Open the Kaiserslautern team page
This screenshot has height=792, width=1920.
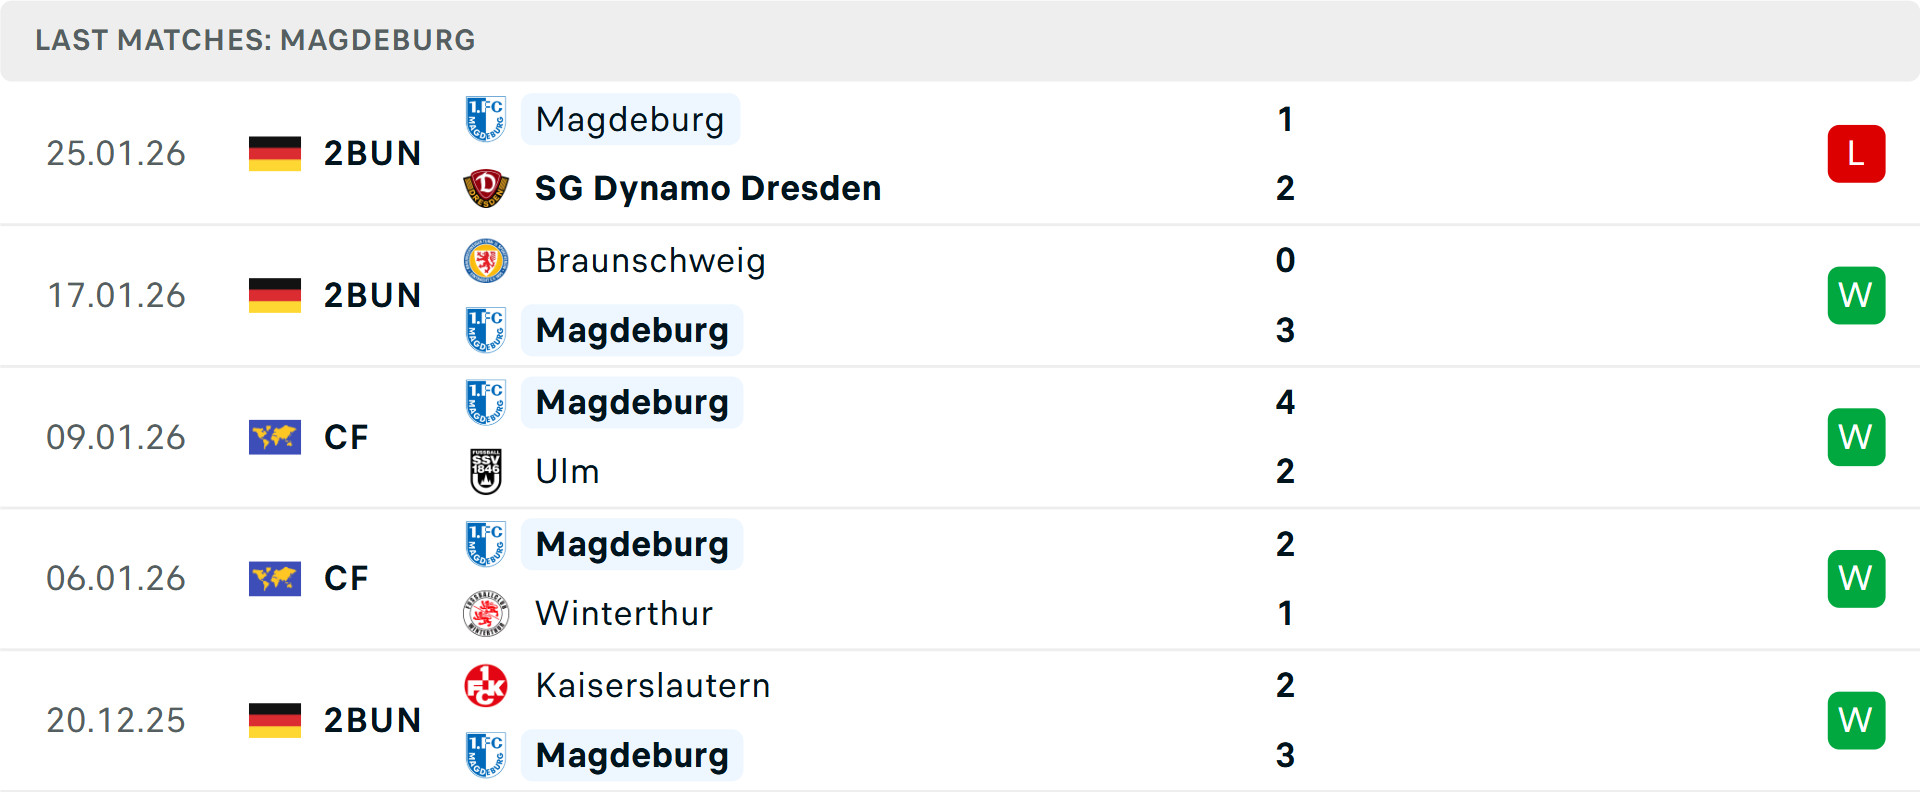(x=653, y=686)
